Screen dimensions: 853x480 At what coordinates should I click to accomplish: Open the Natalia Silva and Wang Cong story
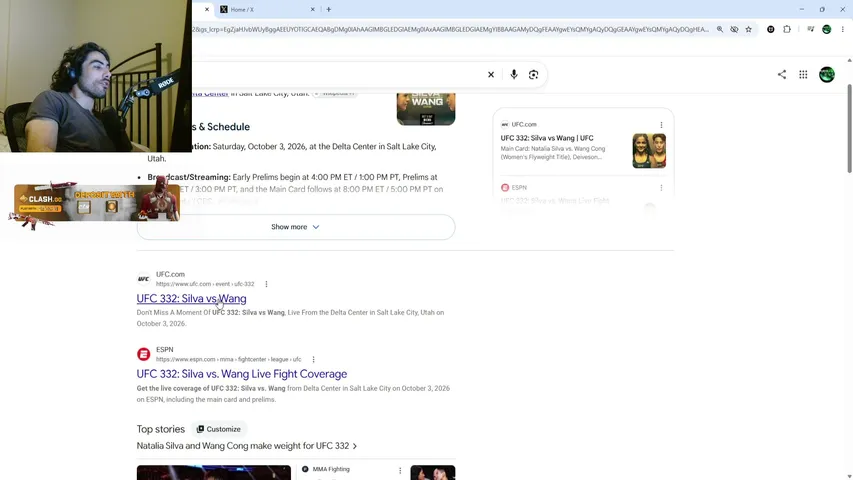pyautogui.click(x=247, y=446)
